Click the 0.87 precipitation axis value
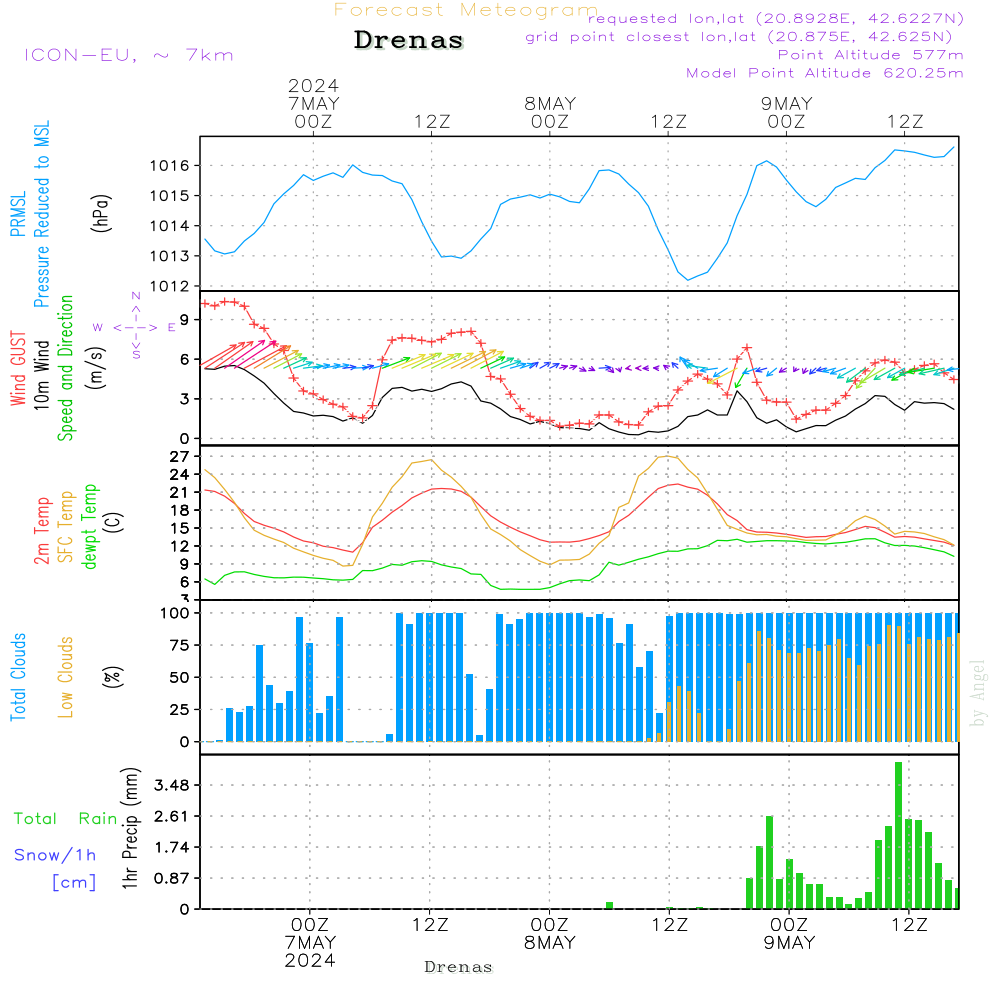 (172, 878)
